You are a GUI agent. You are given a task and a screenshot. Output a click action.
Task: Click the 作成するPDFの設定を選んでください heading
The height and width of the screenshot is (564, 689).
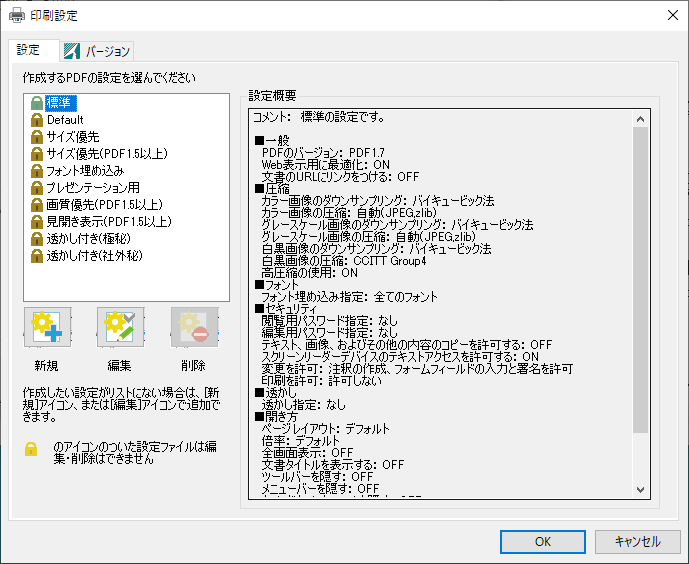point(109,78)
